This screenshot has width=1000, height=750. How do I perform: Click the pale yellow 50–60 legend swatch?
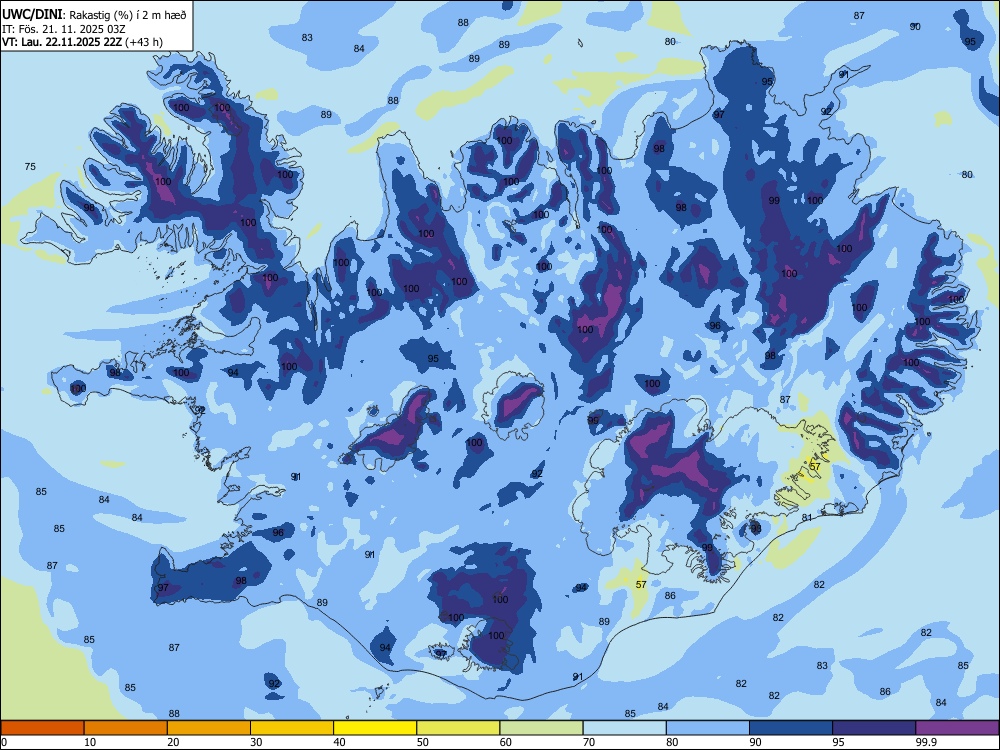pyautogui.click(x=458, y=728)
